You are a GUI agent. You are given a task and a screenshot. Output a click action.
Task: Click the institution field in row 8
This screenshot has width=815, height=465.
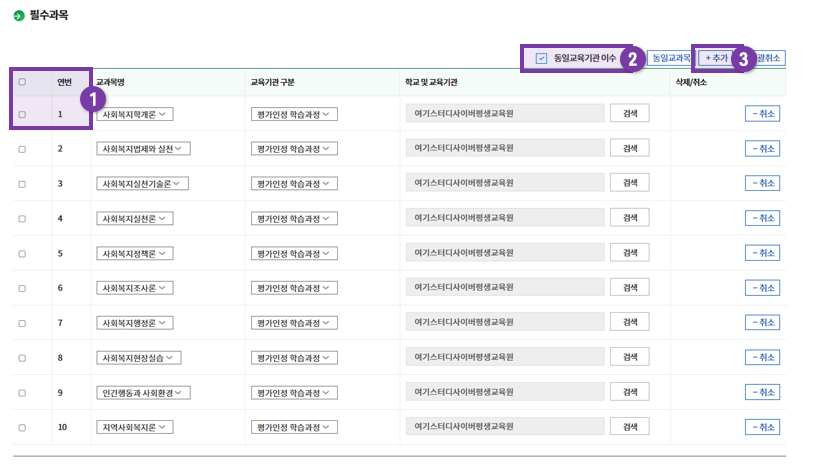pos(505,357)
